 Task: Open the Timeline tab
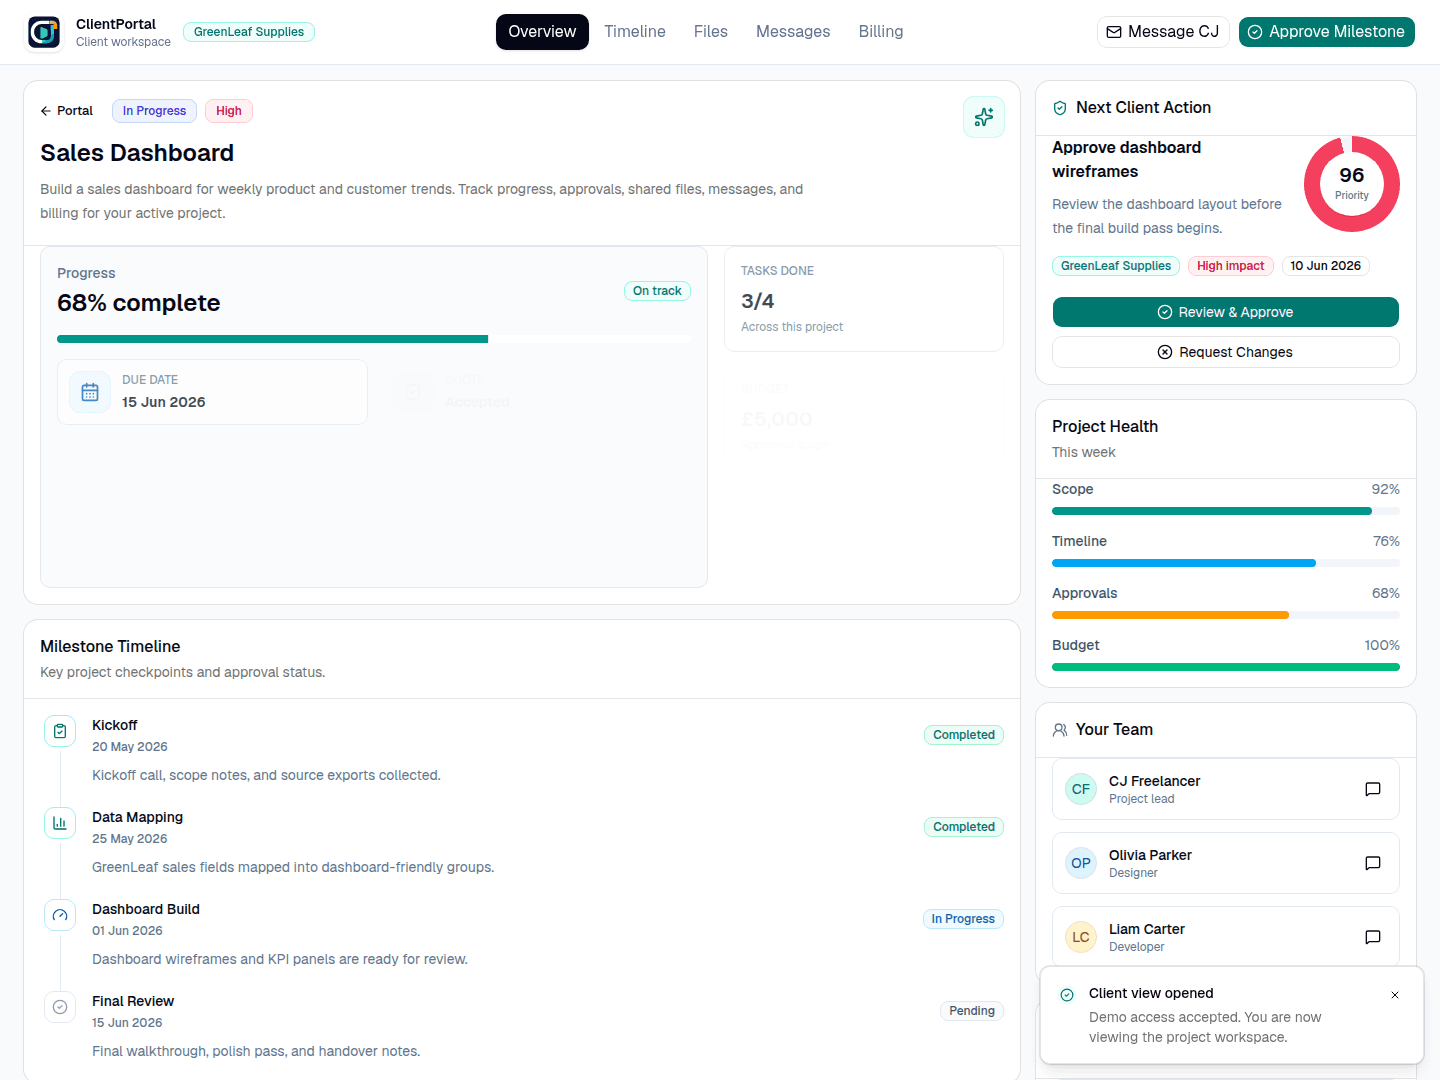coord(635,32)
